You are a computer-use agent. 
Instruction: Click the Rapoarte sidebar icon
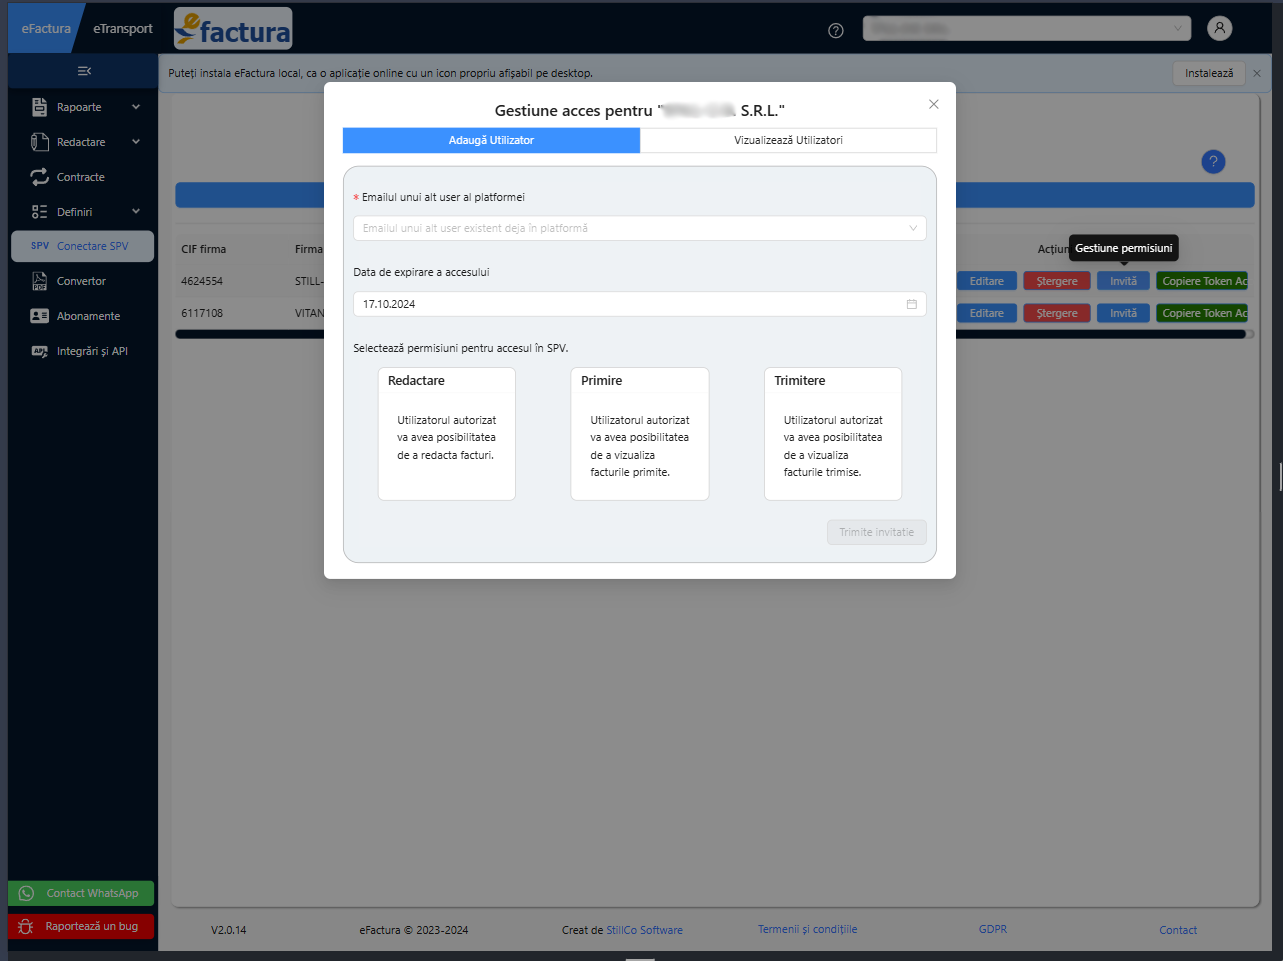click(40, 107)
